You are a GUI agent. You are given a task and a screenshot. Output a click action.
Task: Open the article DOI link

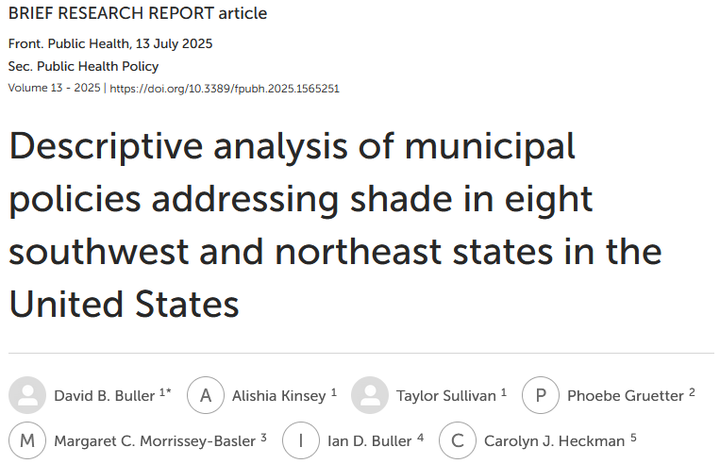click(x=224, y=88)
